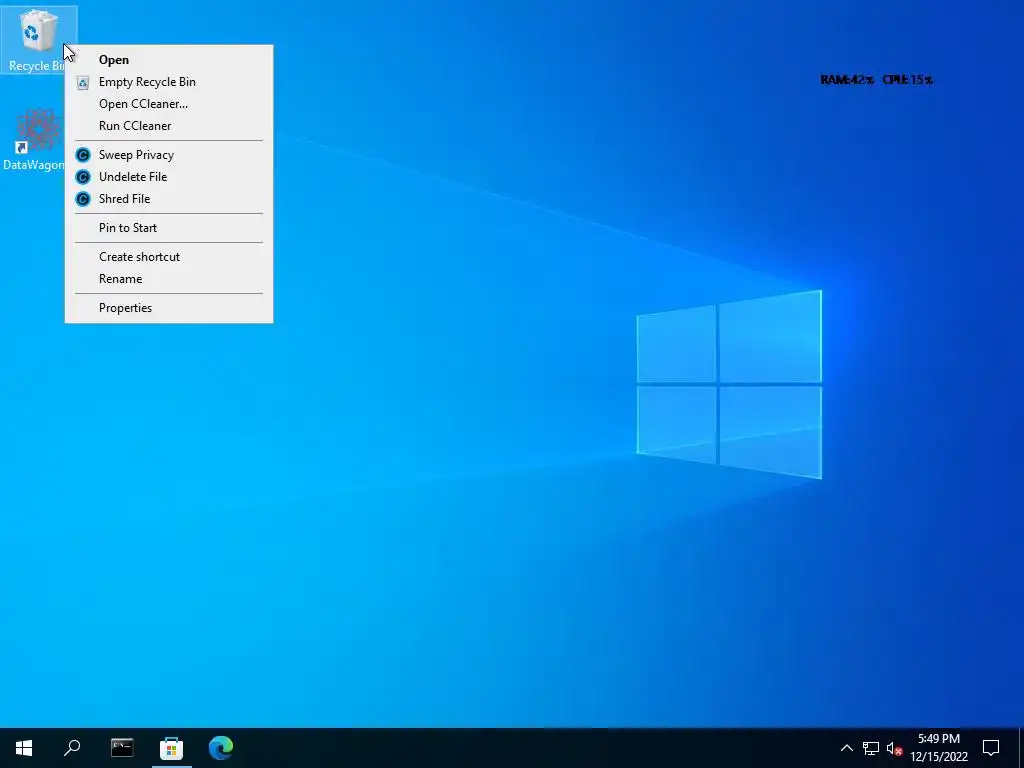Show hidden system tray icons
The width and height of the screenshot is (1024, 768).
846,748
